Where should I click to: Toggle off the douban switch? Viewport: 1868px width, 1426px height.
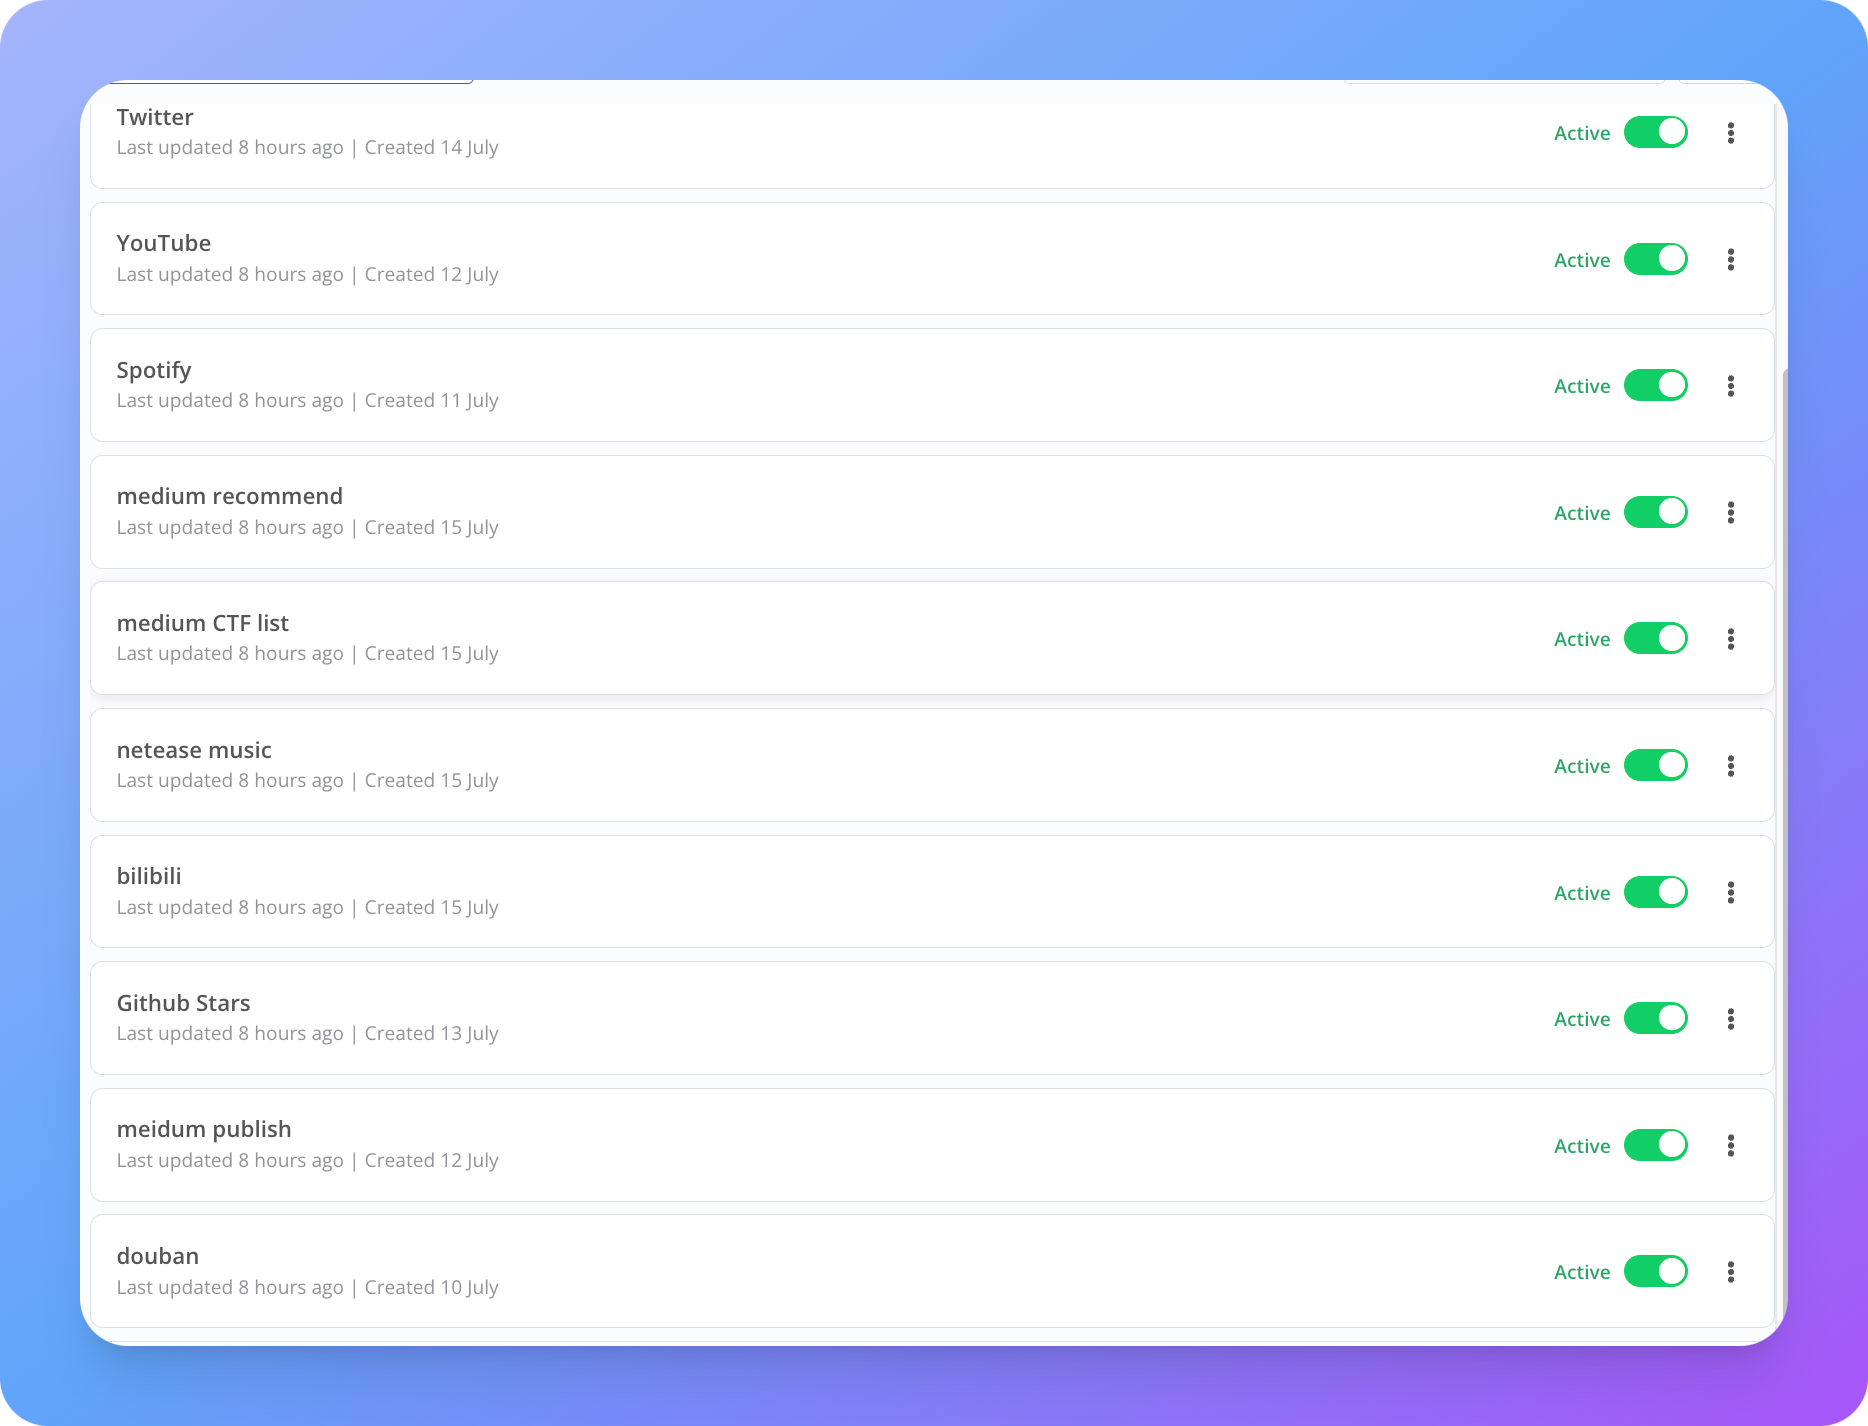point(1655,1271)
